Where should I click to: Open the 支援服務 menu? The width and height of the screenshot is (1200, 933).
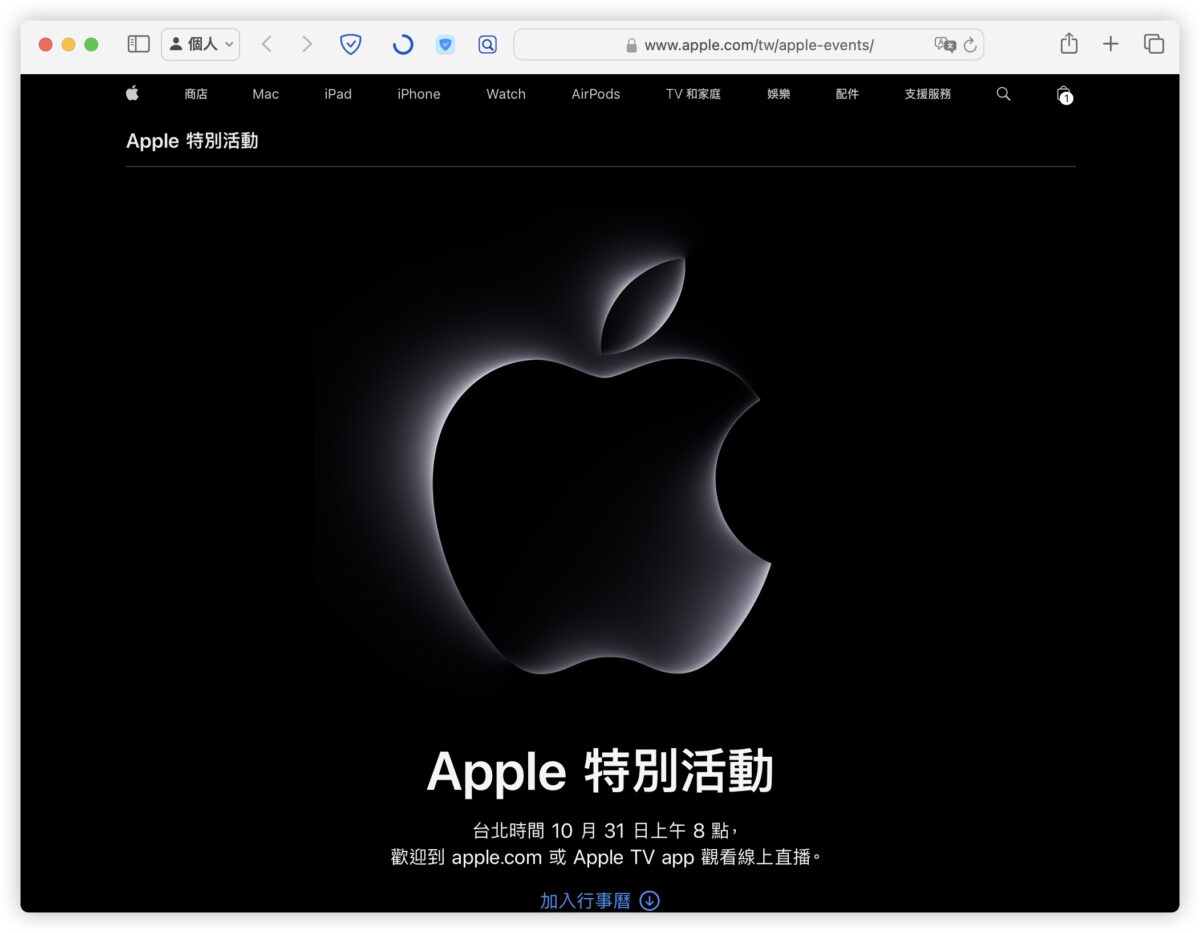click(928, 94)
